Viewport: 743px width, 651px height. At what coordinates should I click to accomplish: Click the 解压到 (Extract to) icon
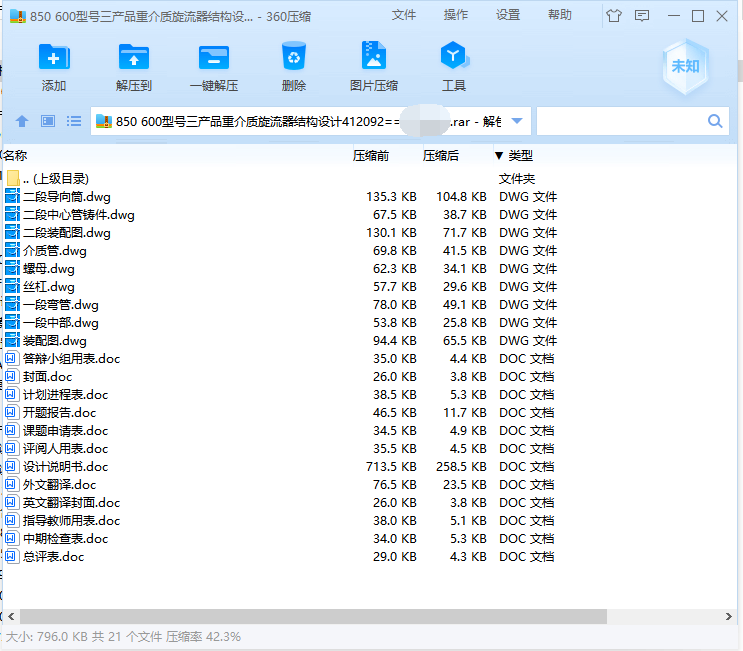point(134,57)
